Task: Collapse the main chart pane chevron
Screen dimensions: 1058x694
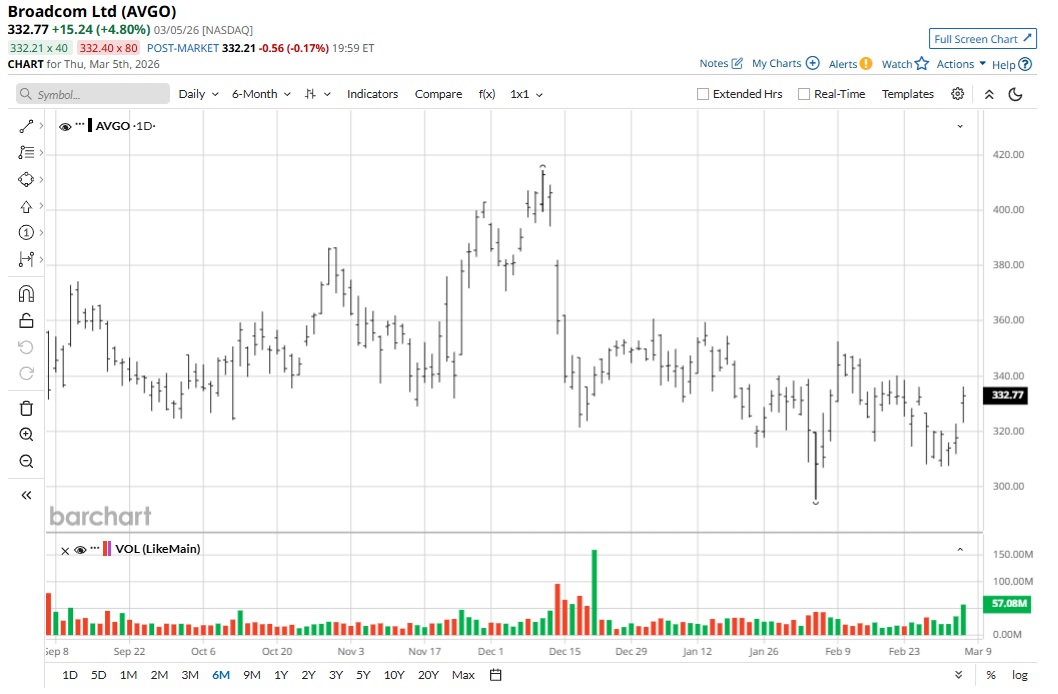Action: [960, 126]
